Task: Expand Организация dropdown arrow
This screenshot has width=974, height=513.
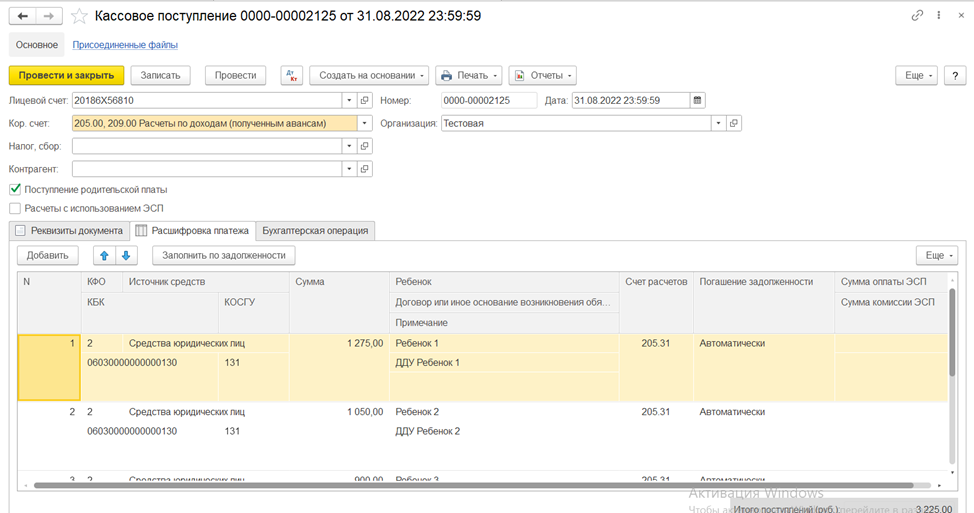Action: [x=718, y=123]
